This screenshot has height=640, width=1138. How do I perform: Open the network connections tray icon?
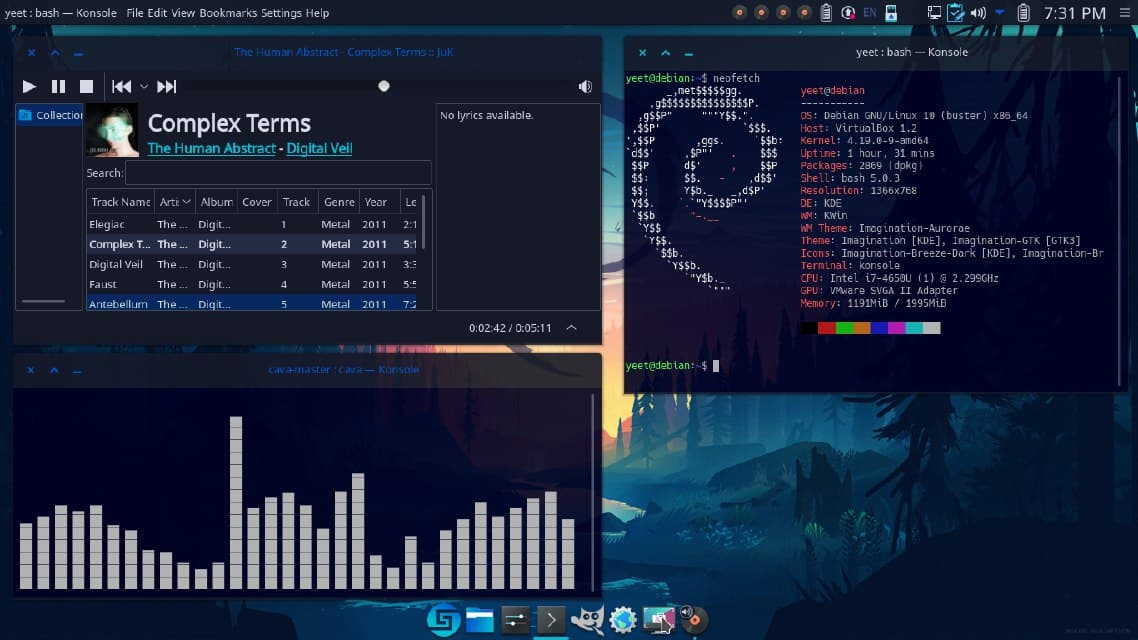point(934,13)
